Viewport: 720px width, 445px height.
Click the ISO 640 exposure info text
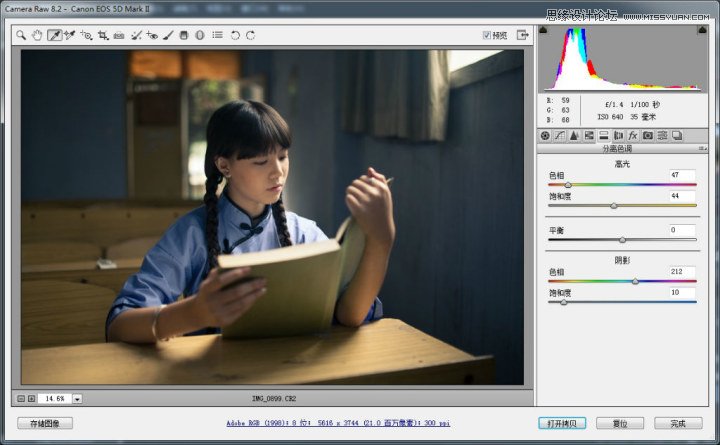click(x=610, y=117)
